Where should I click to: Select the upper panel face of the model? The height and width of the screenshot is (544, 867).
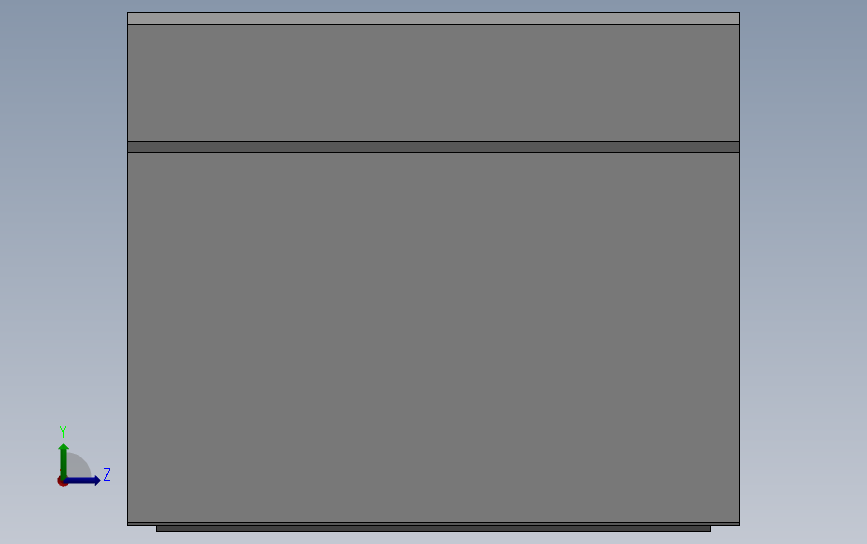tap(434, 83)
